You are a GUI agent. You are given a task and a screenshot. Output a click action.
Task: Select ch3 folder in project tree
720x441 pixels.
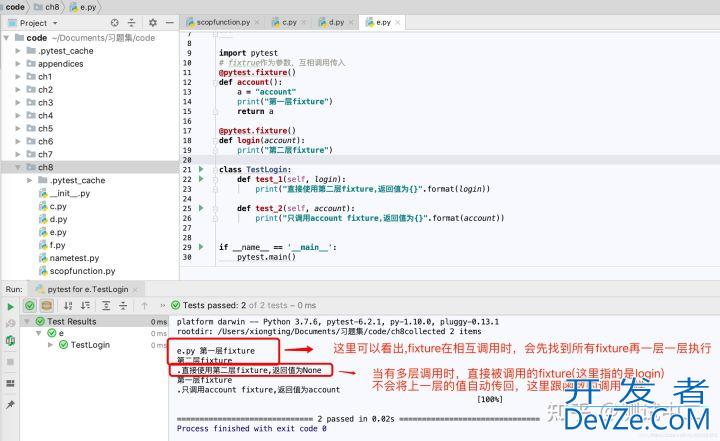(x=45, y=102)
